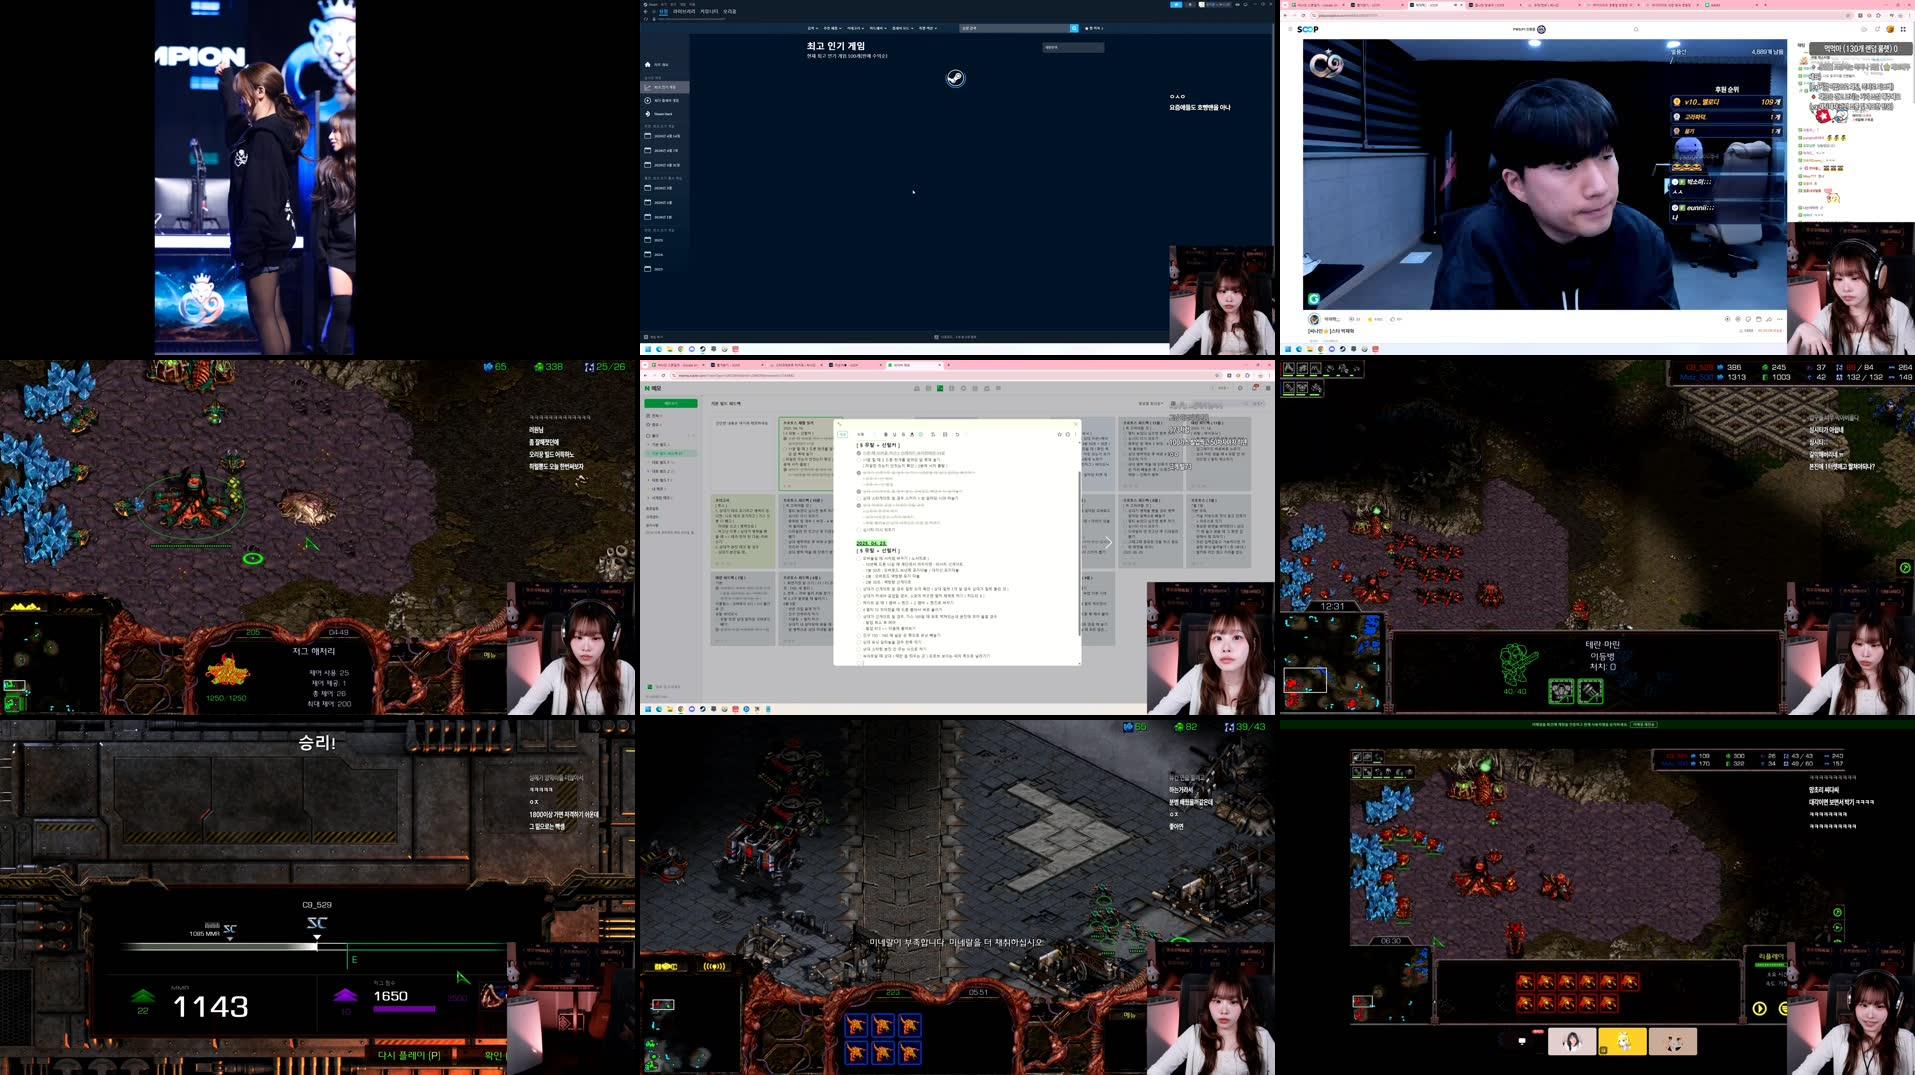Click the bold formatting icon in memo toolbar
The width and height of the screenshot is (1915, 1075).
(885, 434)
